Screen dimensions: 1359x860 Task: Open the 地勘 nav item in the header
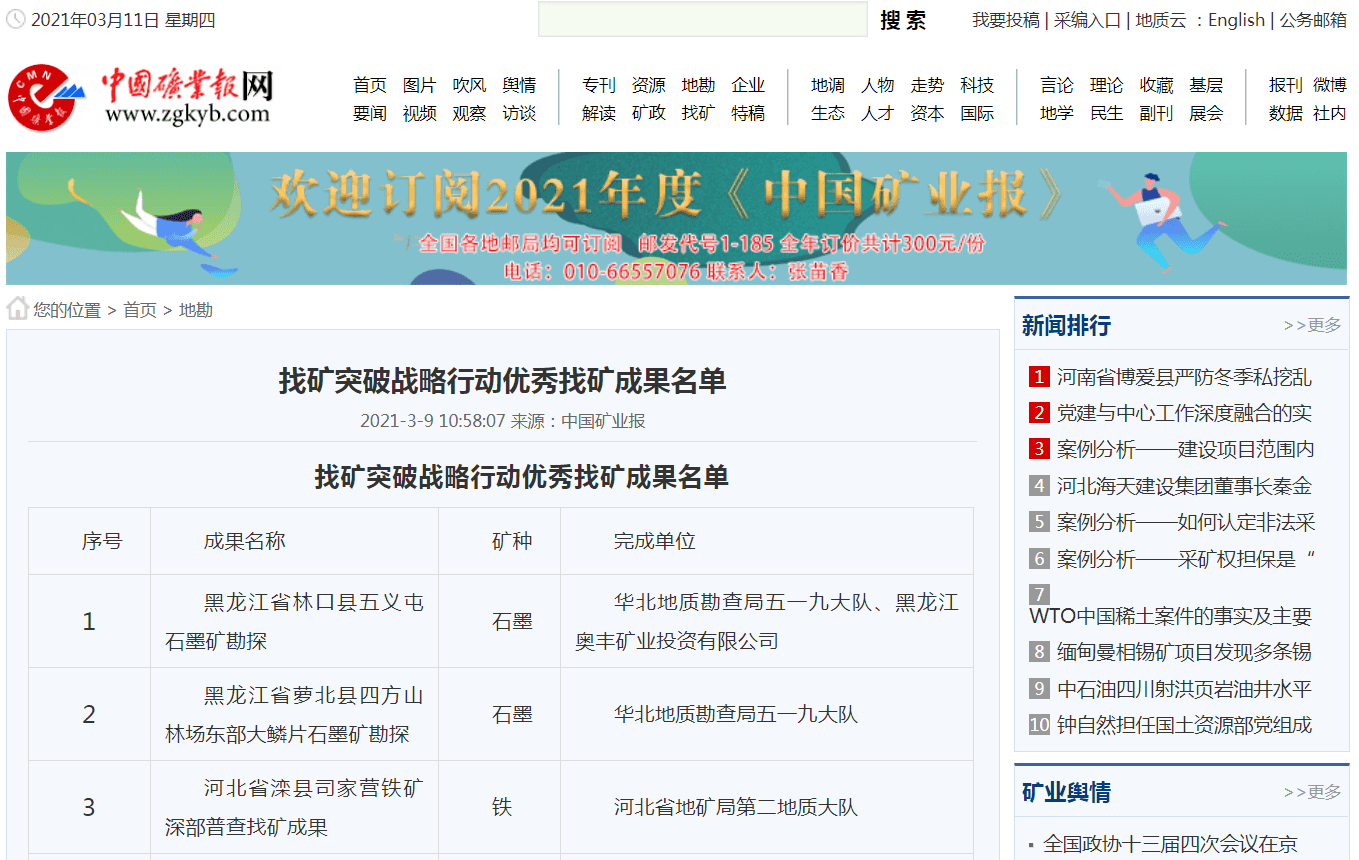point(698,85)
